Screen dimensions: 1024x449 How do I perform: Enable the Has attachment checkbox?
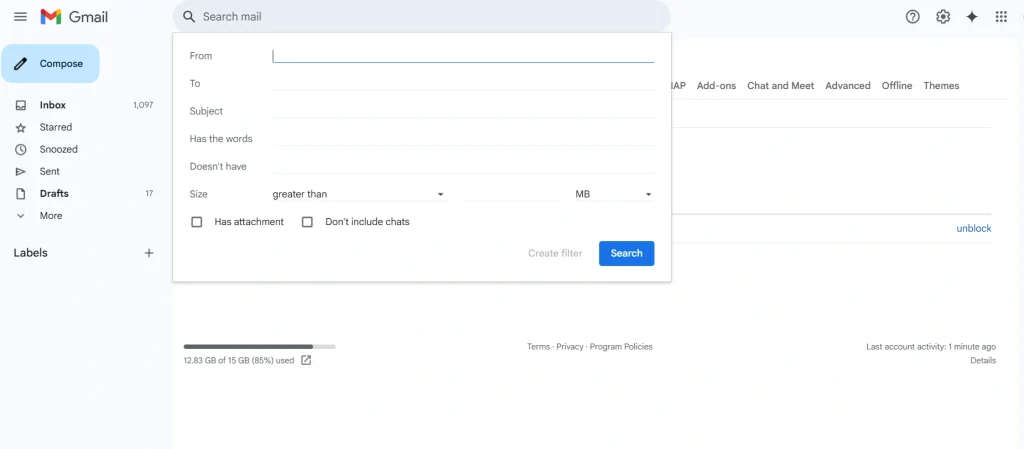pos(197,222)
